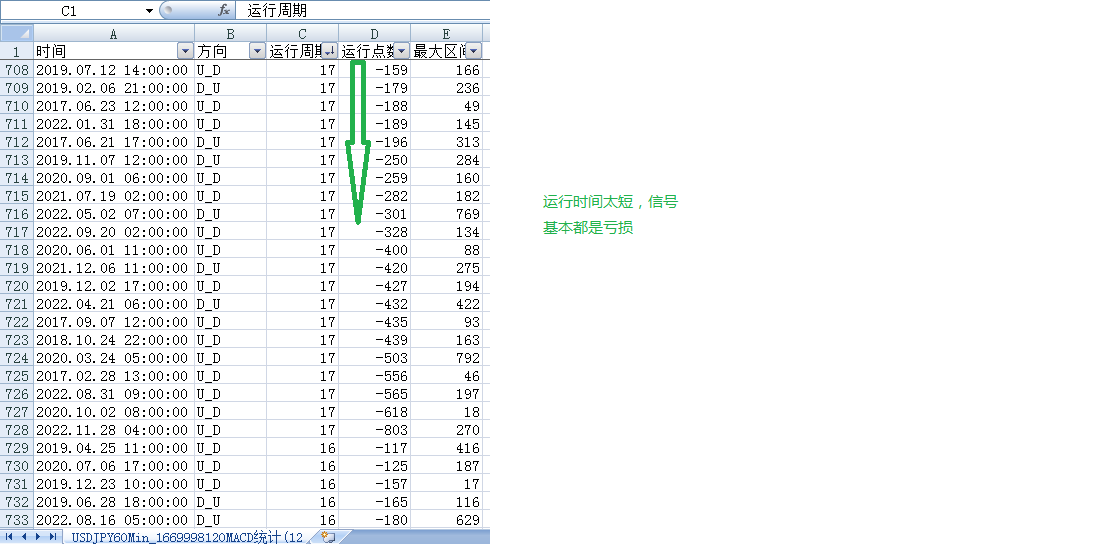This screenshot has width=1118, height=554.
Task: Open the 运行点数 column filter dropdown
Action: (x=401, y=51)
